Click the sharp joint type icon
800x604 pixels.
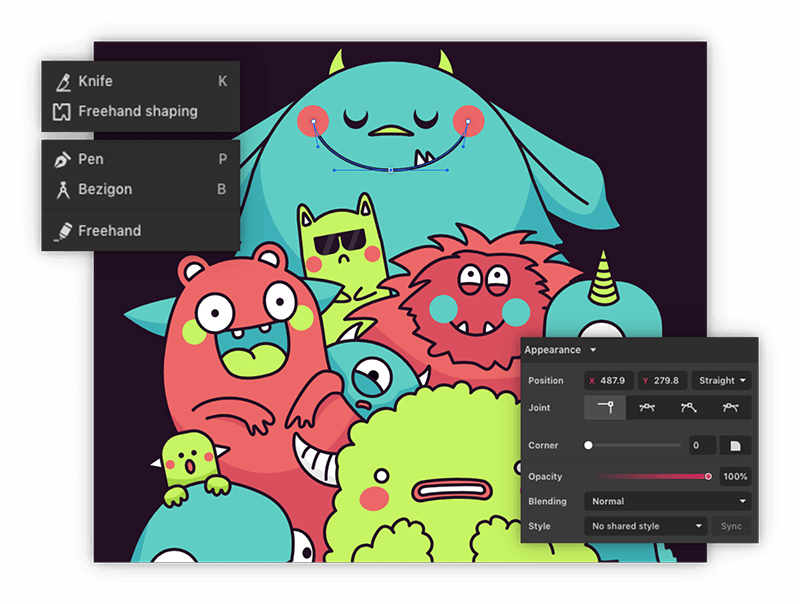[605, 407]
